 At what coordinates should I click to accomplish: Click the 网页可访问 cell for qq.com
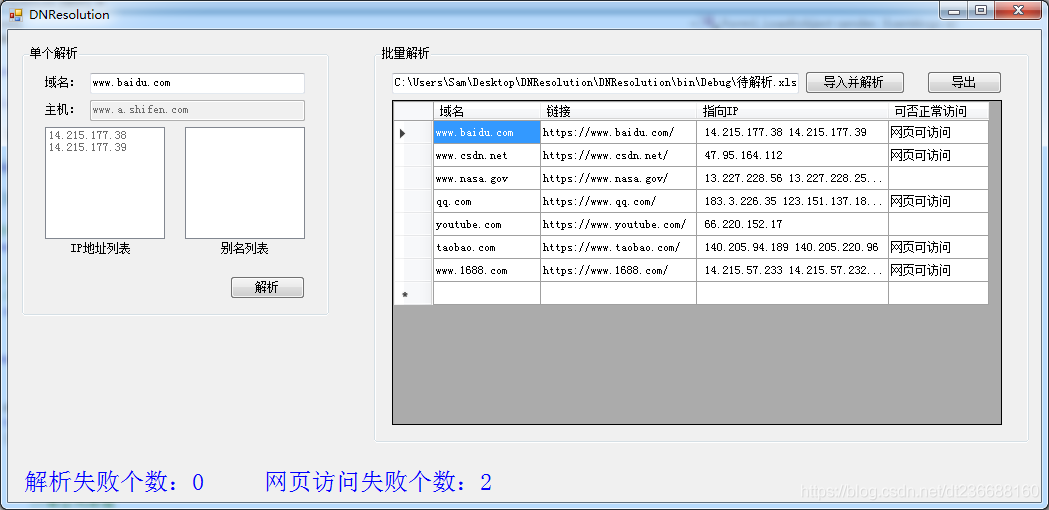pyautogui.click(x=938, y=201)
